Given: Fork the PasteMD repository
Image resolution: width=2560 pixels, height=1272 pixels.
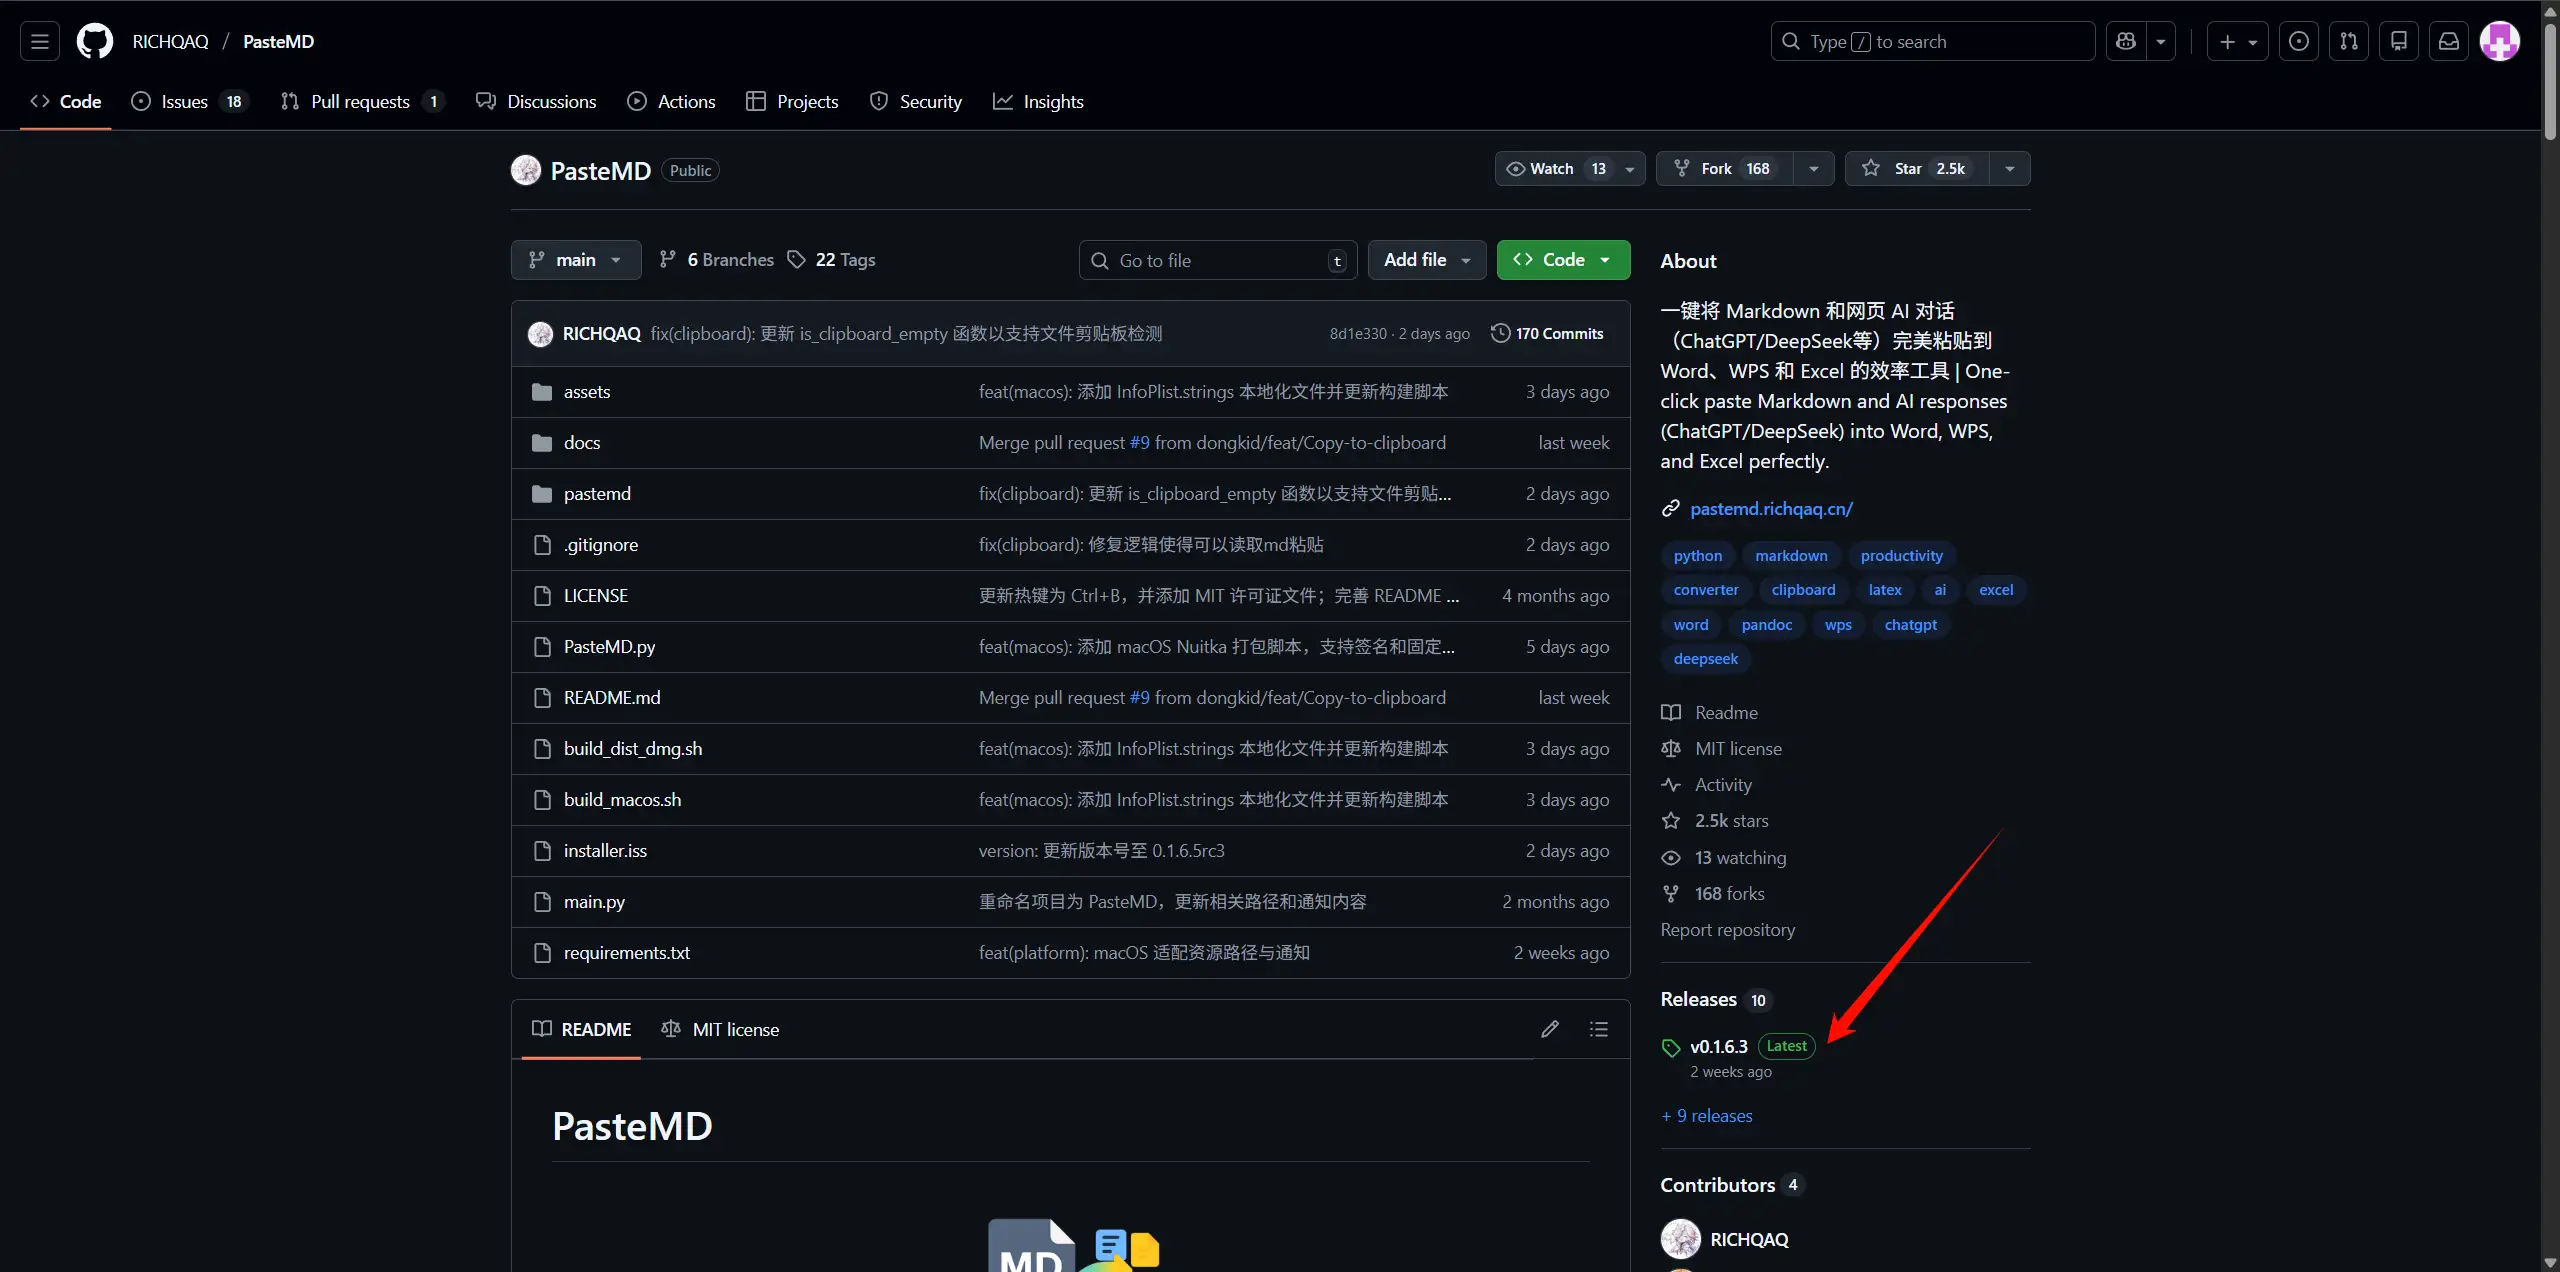Looking at the screenshot, I should [x=1722, y=168].
